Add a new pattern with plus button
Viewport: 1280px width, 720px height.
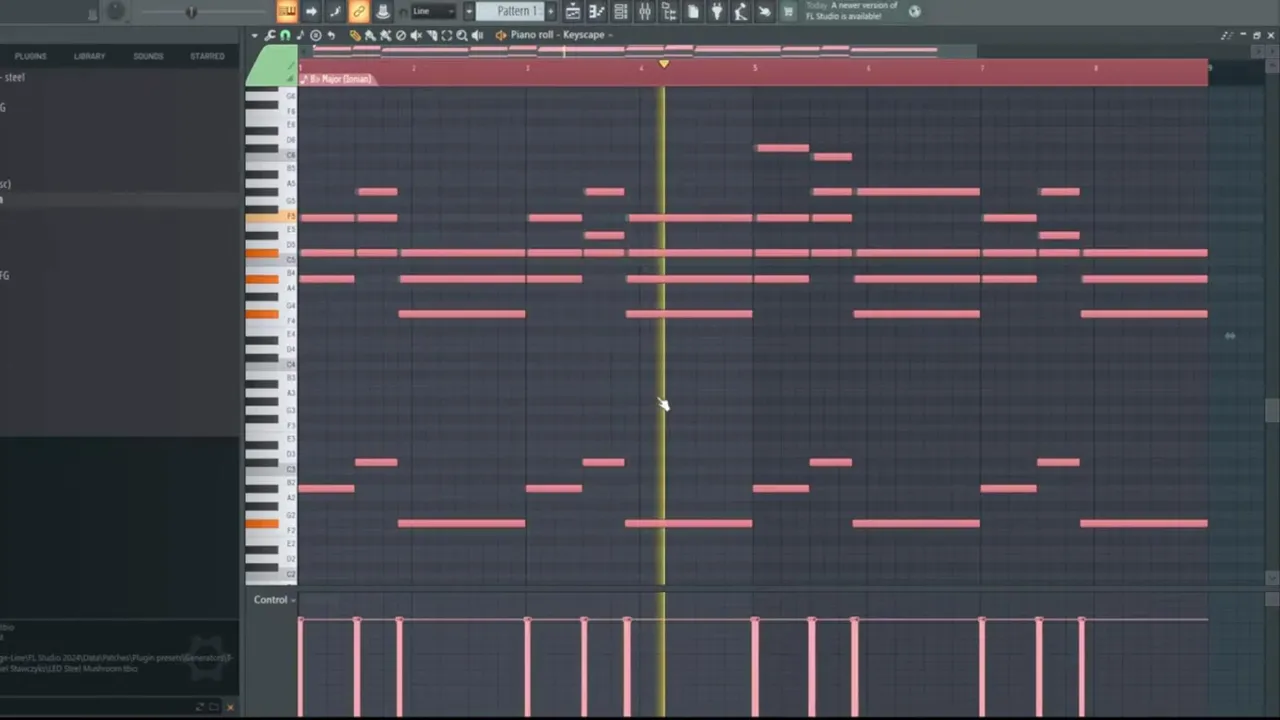pos(550,11)
